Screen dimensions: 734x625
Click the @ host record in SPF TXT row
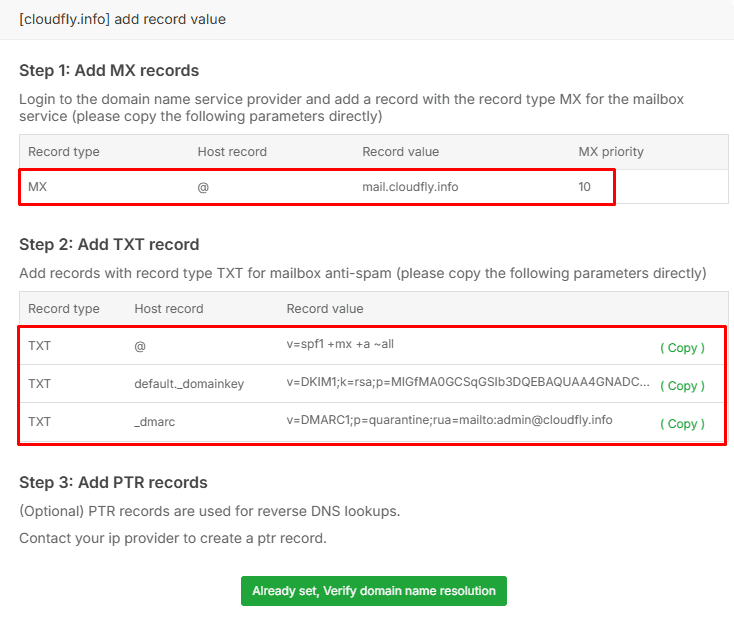click(140, 346)
